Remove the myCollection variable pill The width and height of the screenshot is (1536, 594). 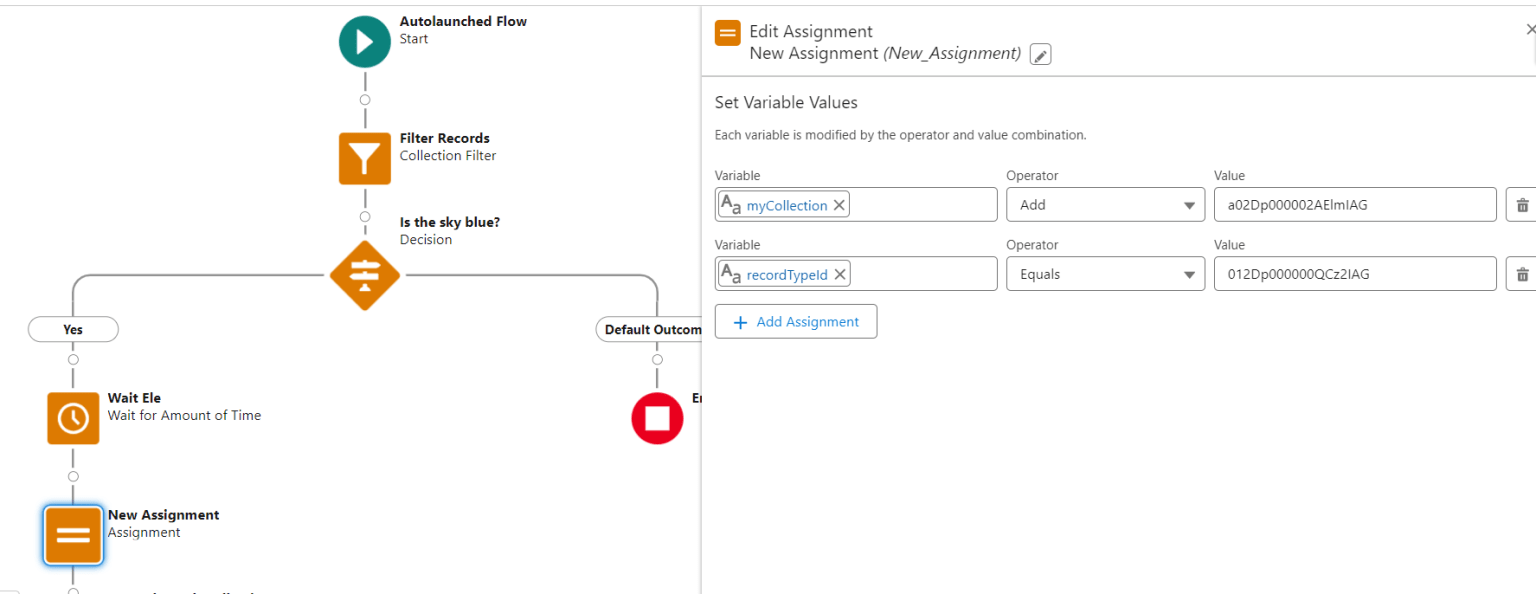839,204
